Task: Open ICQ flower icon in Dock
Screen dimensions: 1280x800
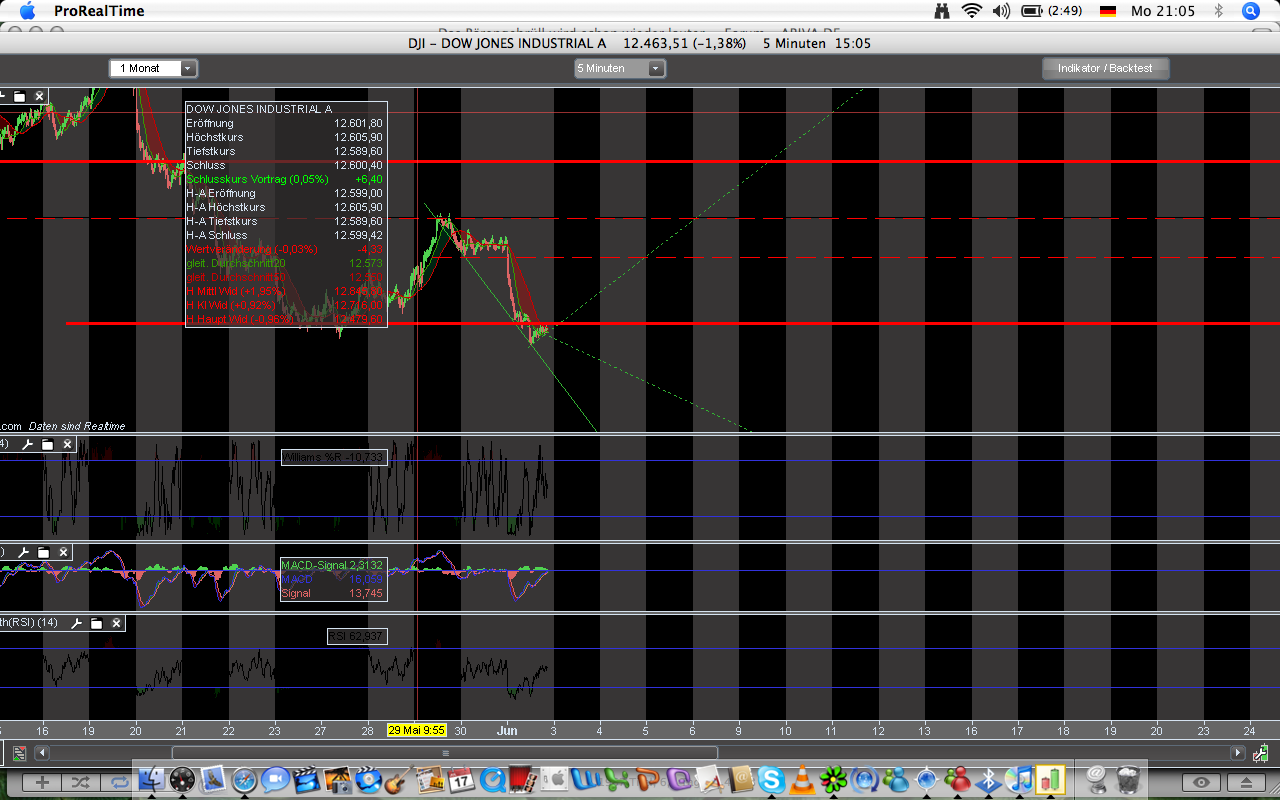Action: tap(833, 779)
